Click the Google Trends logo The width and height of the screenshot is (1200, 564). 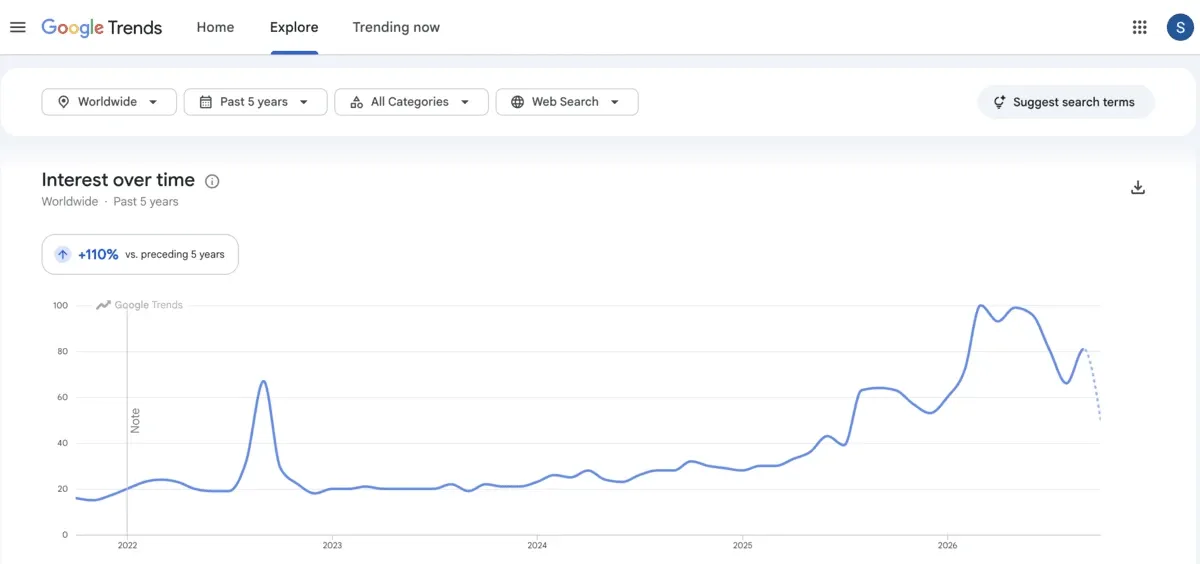click(101, 27)
